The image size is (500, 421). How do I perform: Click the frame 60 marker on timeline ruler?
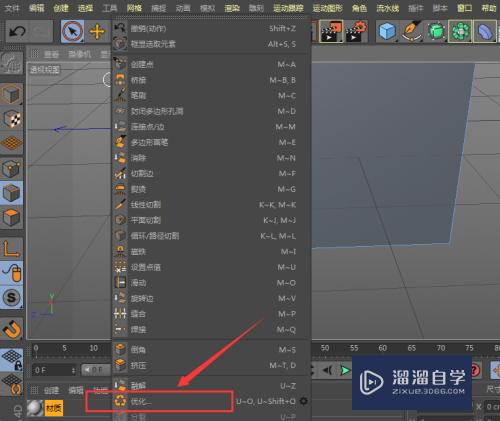(x=382, y=348)
